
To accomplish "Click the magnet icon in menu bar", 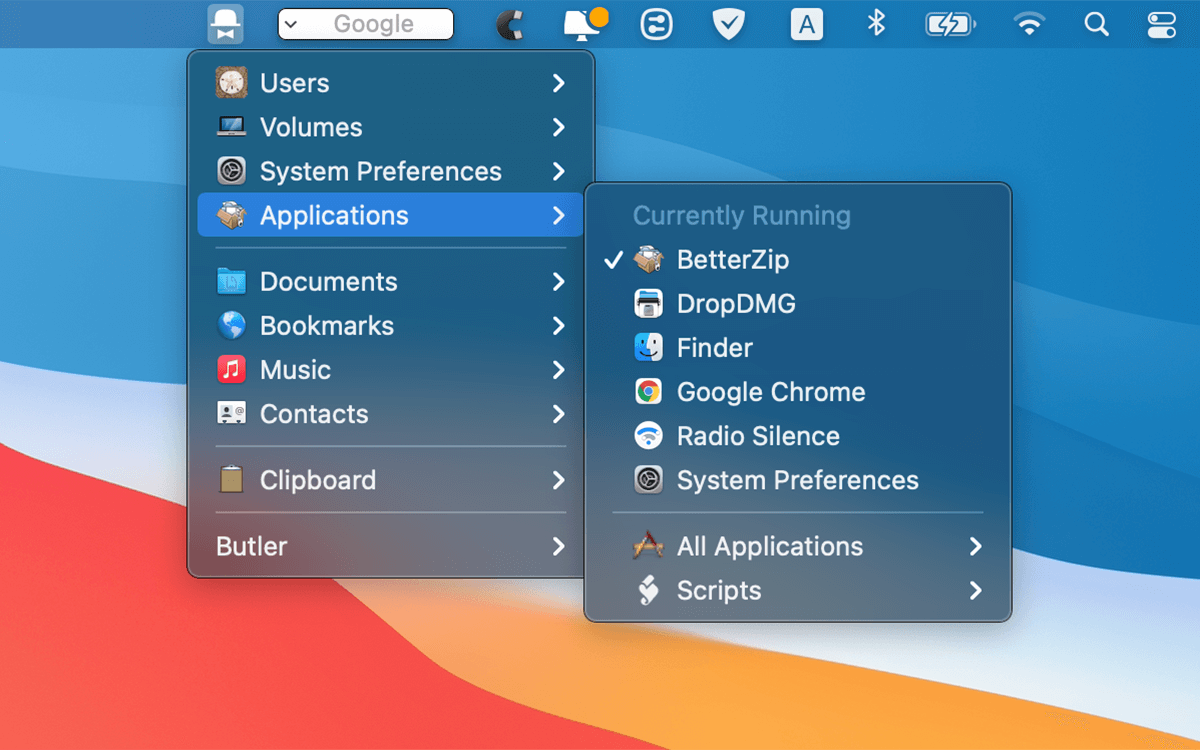I will pyautogui.click(x=510, y=24).
